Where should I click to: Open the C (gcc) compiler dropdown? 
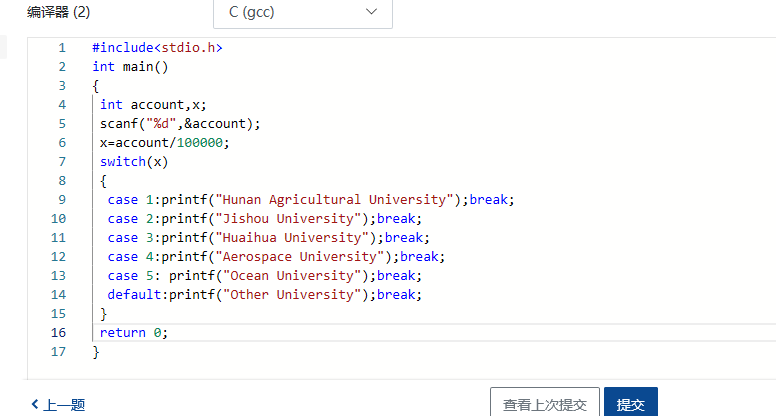click(302, 12)
